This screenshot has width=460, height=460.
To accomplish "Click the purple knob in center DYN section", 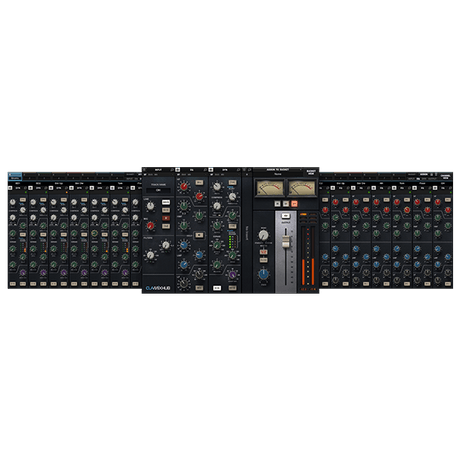I will pos(232,275).
